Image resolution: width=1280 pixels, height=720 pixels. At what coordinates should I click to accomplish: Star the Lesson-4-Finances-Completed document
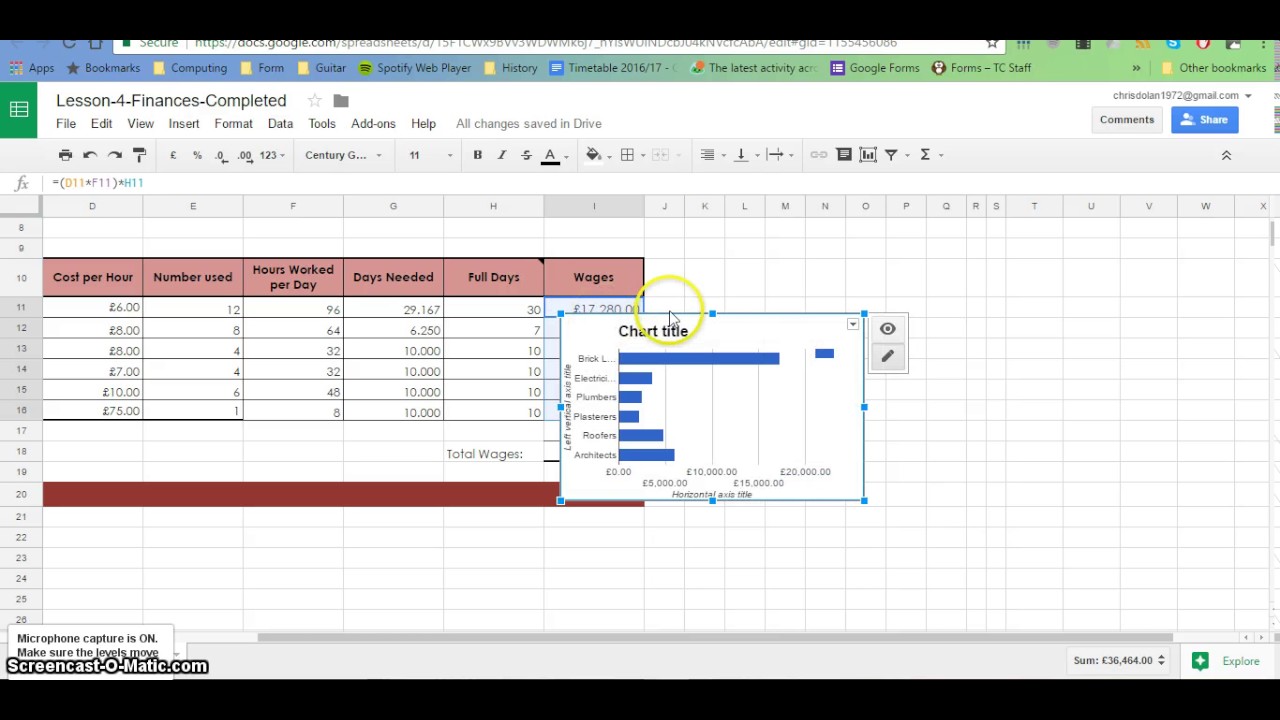[x=314, y=100]
